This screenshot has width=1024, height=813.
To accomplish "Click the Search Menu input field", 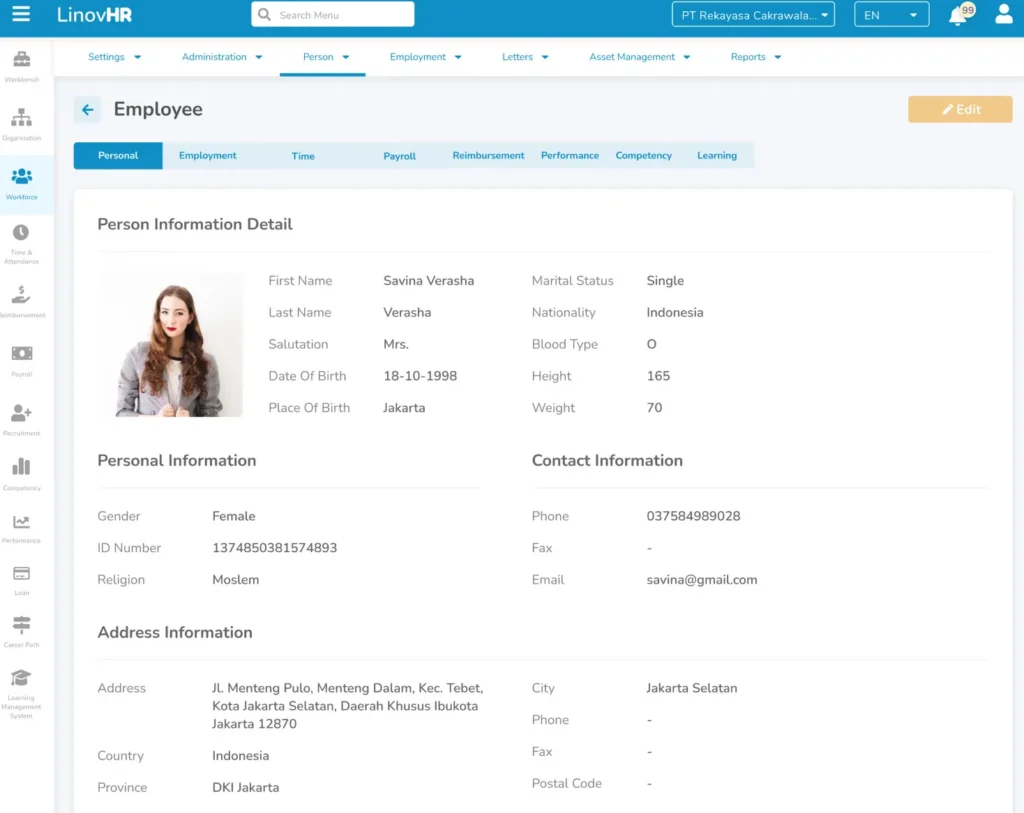I will tap(330, 15).
